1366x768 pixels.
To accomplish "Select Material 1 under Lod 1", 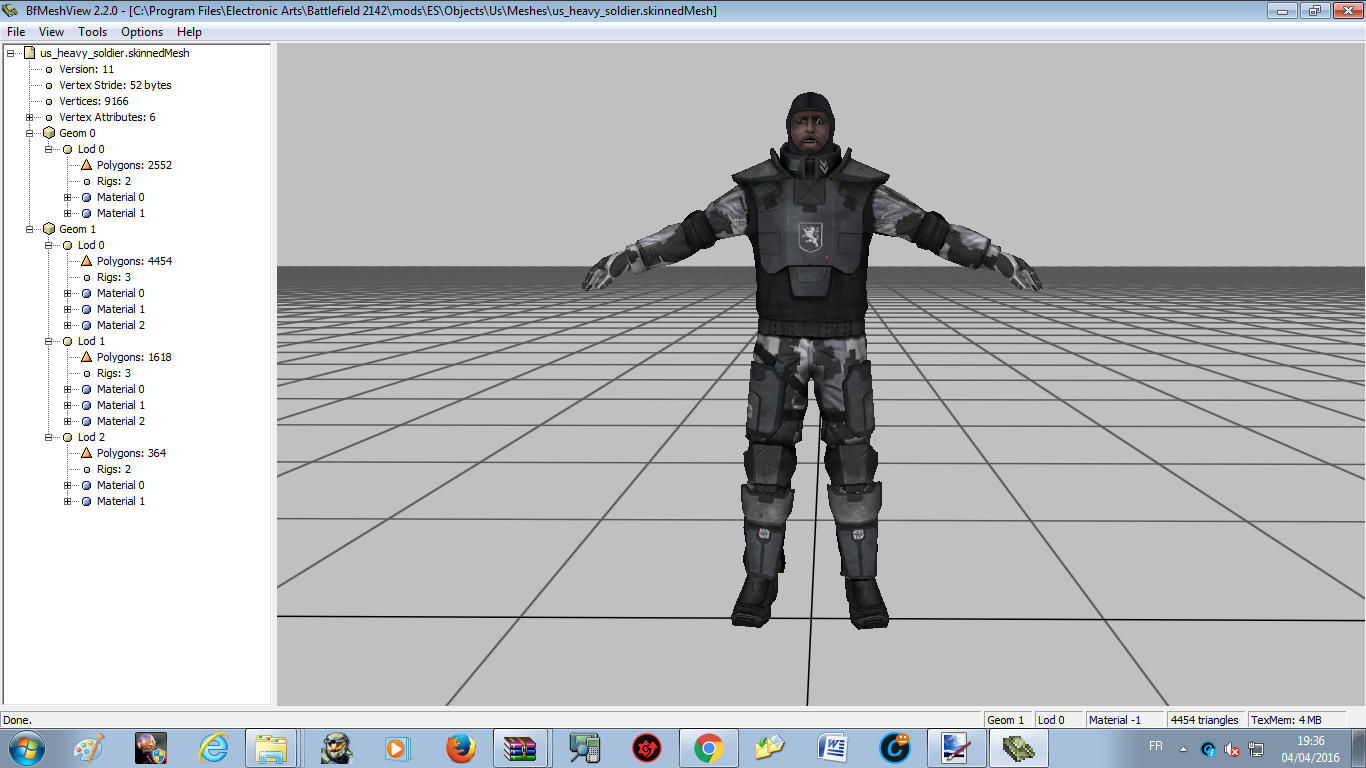I will coord(120,405).
